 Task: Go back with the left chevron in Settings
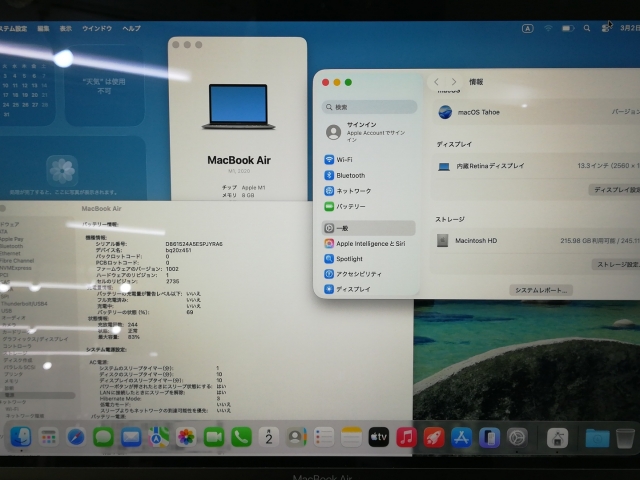436,82
